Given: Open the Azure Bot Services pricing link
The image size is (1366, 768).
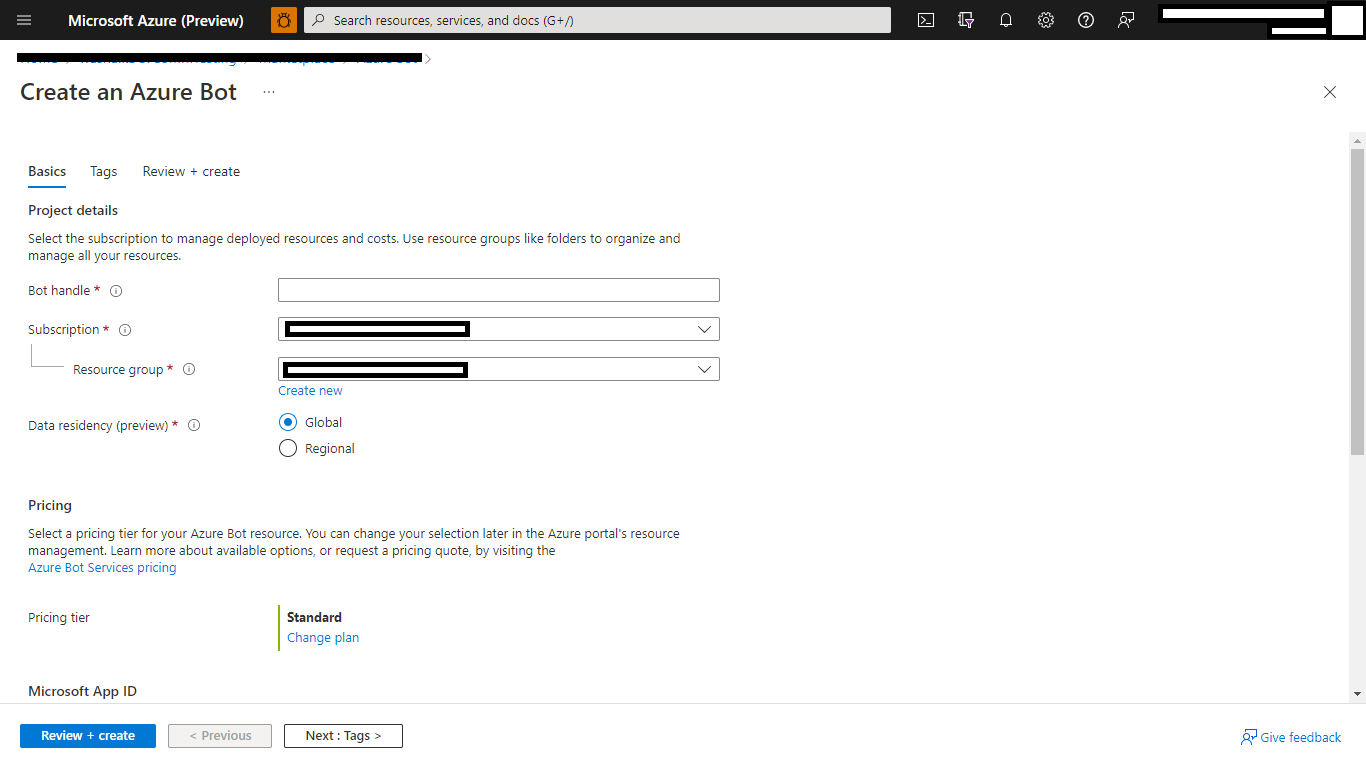Looking at the screenshot, I should [102, 568].
